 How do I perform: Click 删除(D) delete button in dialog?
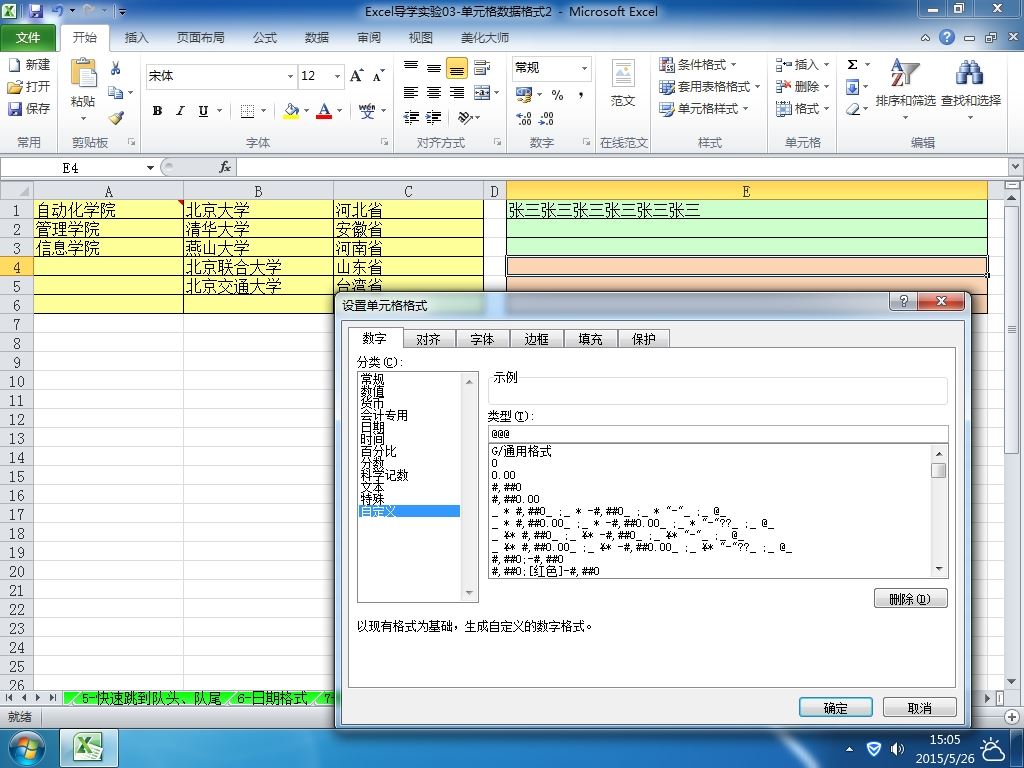coord(910,599)
